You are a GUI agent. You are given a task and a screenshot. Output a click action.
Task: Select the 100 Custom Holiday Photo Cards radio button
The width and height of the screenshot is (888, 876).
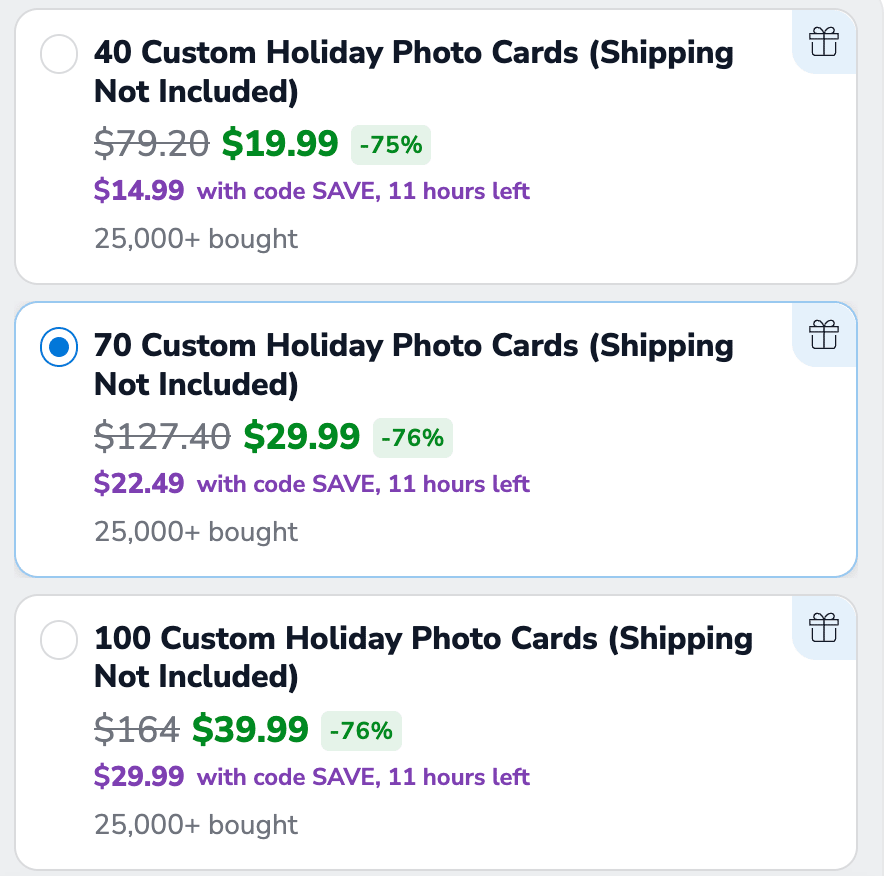[x=59, y=640]
